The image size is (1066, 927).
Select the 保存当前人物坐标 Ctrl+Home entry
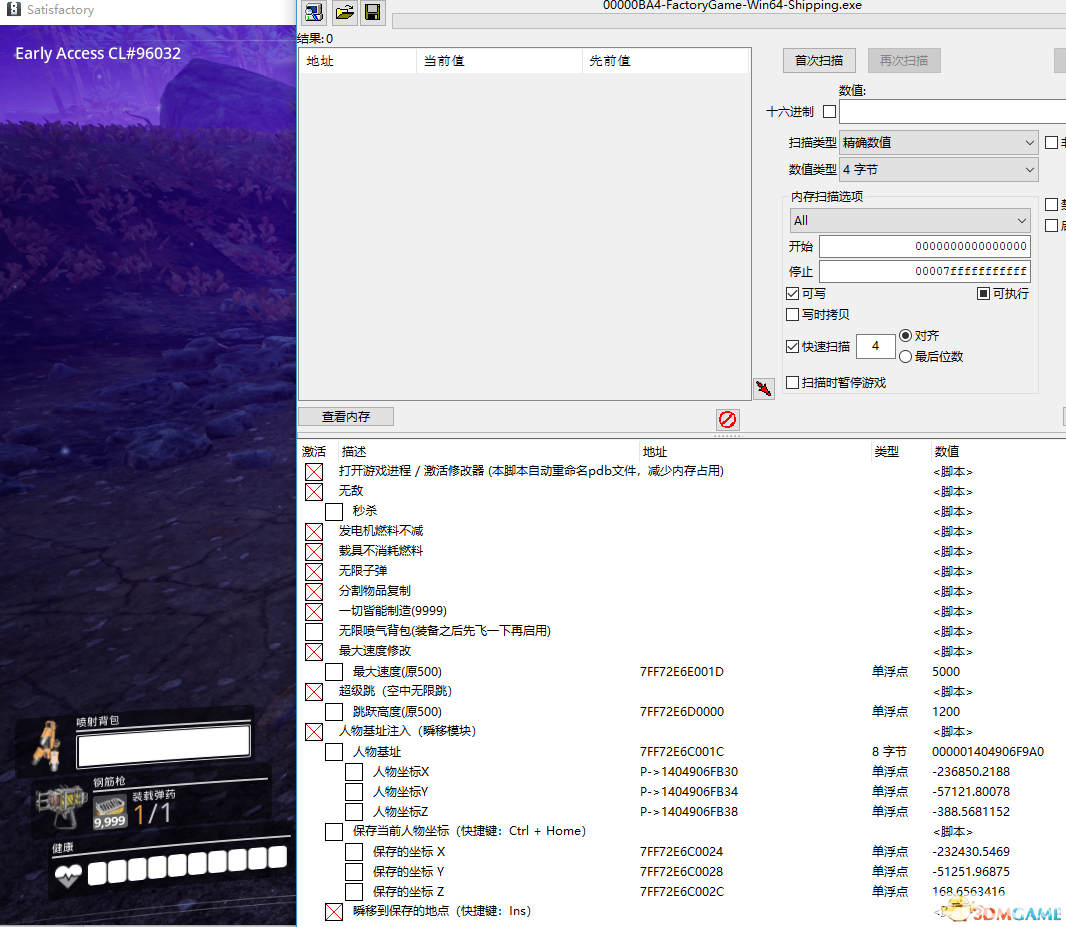point(468,831)
